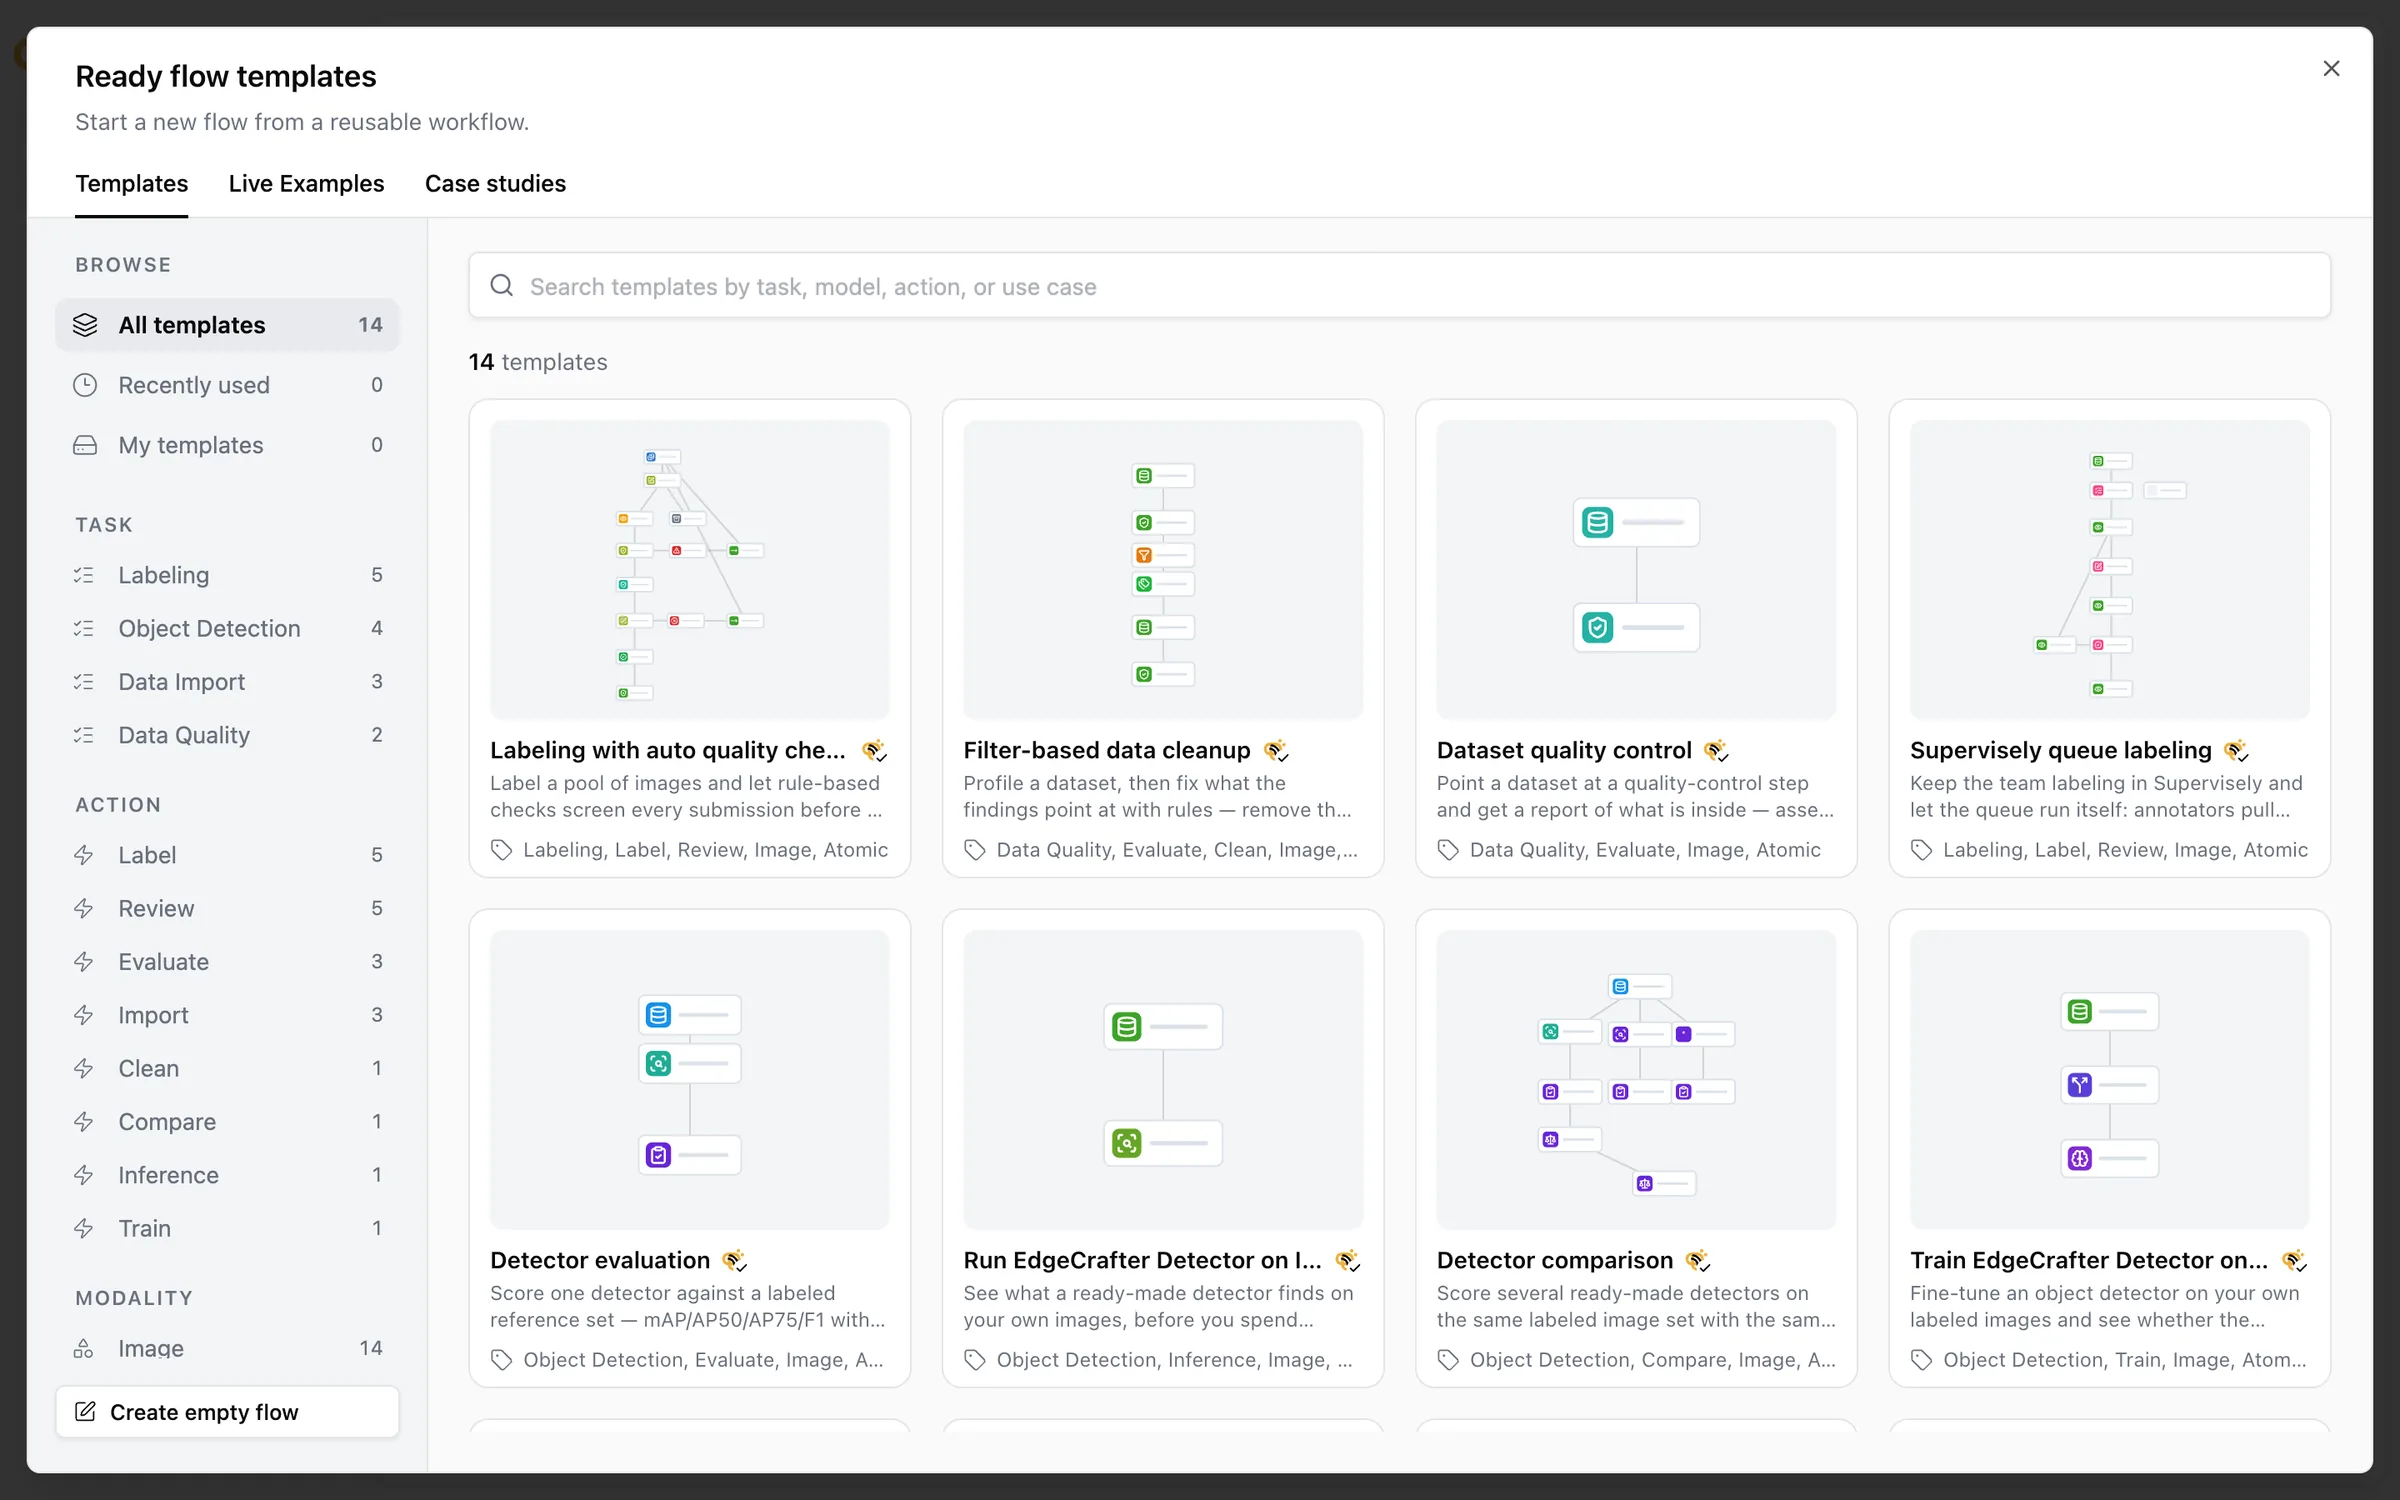The width and height of the screenshot is (2400, 1500).
Task: Click the Run EdgeCrafter Detector title
Action: pyautogui.click(x=1142, y=1260)
